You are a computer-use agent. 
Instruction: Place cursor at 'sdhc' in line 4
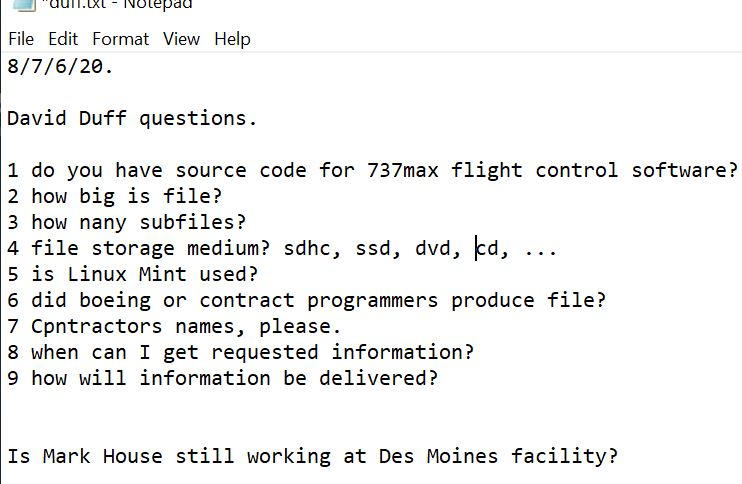307,248
